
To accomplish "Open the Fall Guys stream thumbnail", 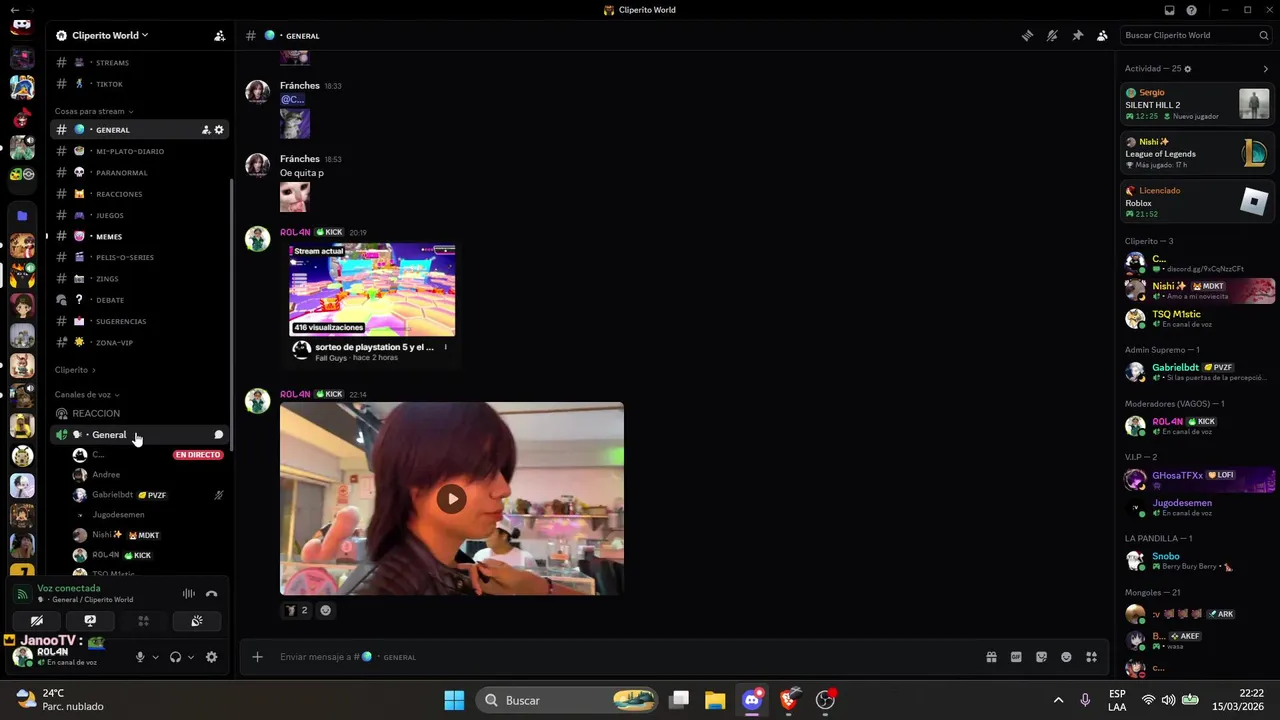I will 372,290.
